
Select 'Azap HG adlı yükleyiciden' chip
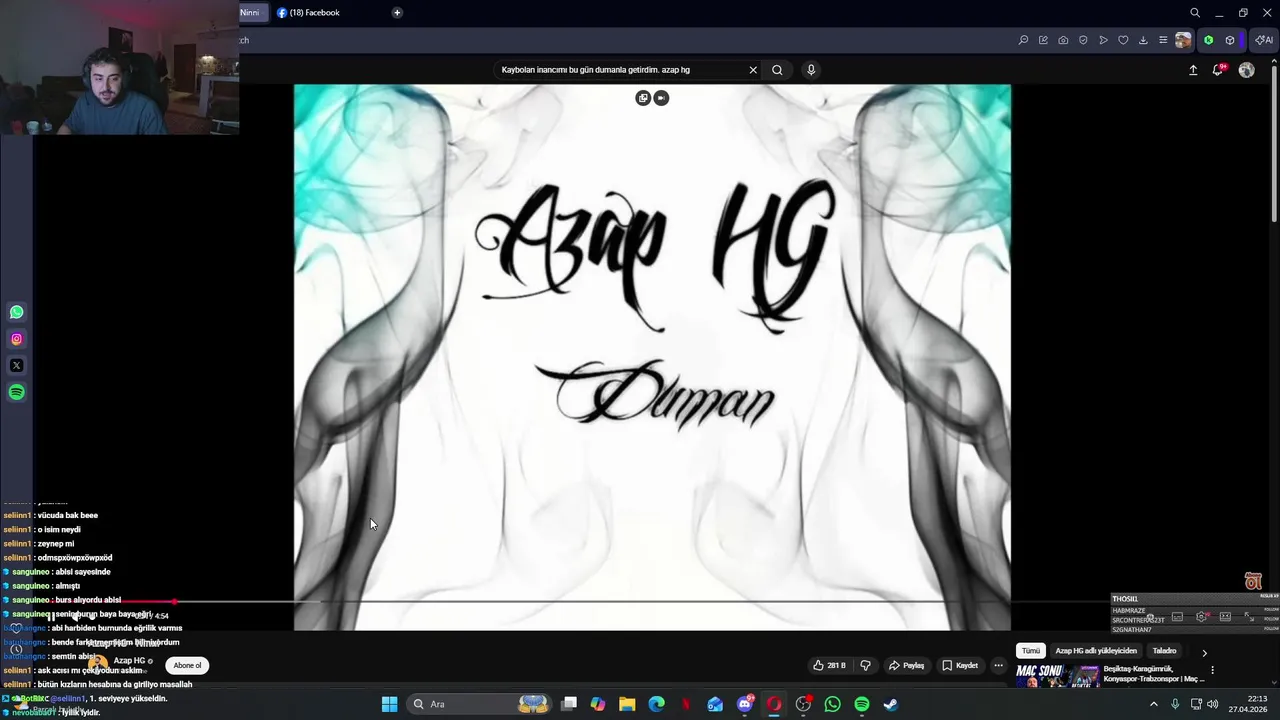coord(1096,651)
